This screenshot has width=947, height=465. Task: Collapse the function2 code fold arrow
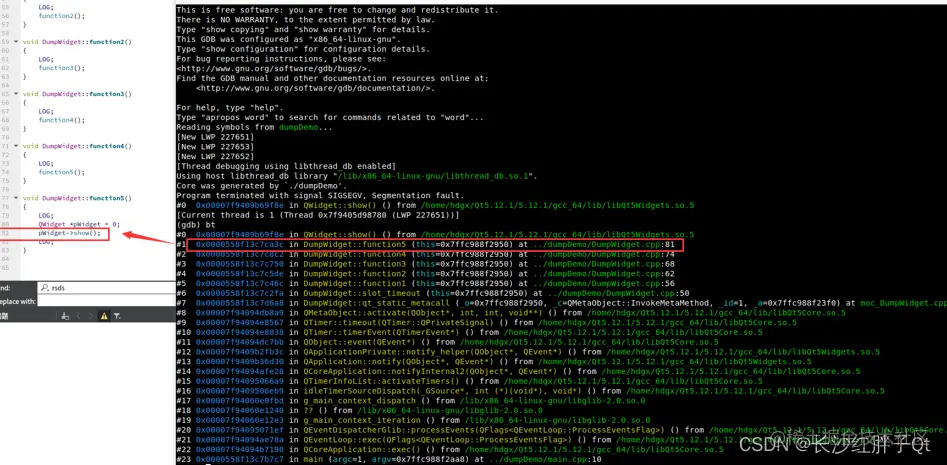click(x=16, y=42)
